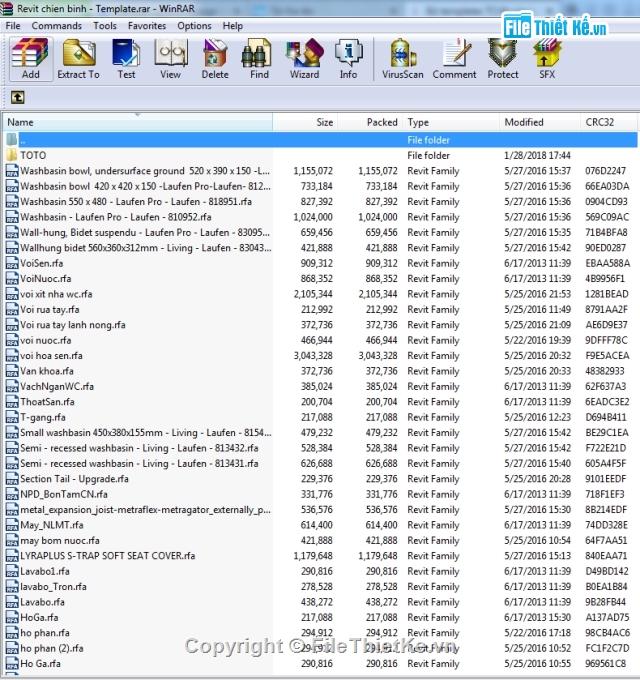Screen dimensions: 640x680
Task: Click the ThoatSan.rfa file icon
Action: point(12,402)
